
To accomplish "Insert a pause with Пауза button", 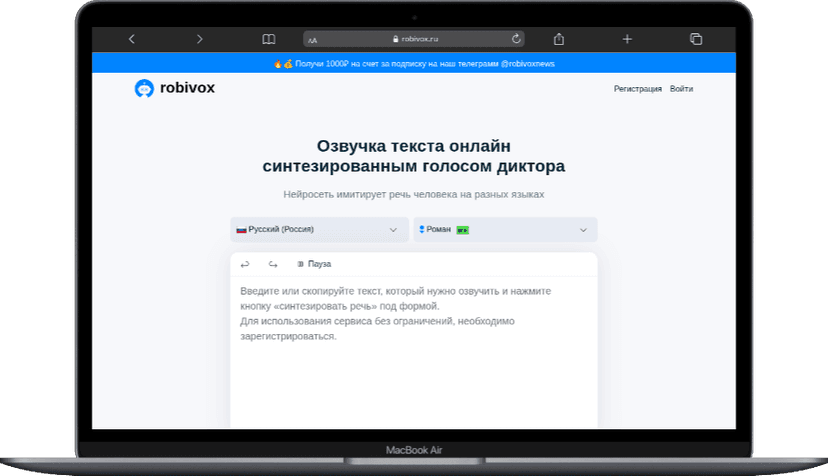I will coord(313,264).
